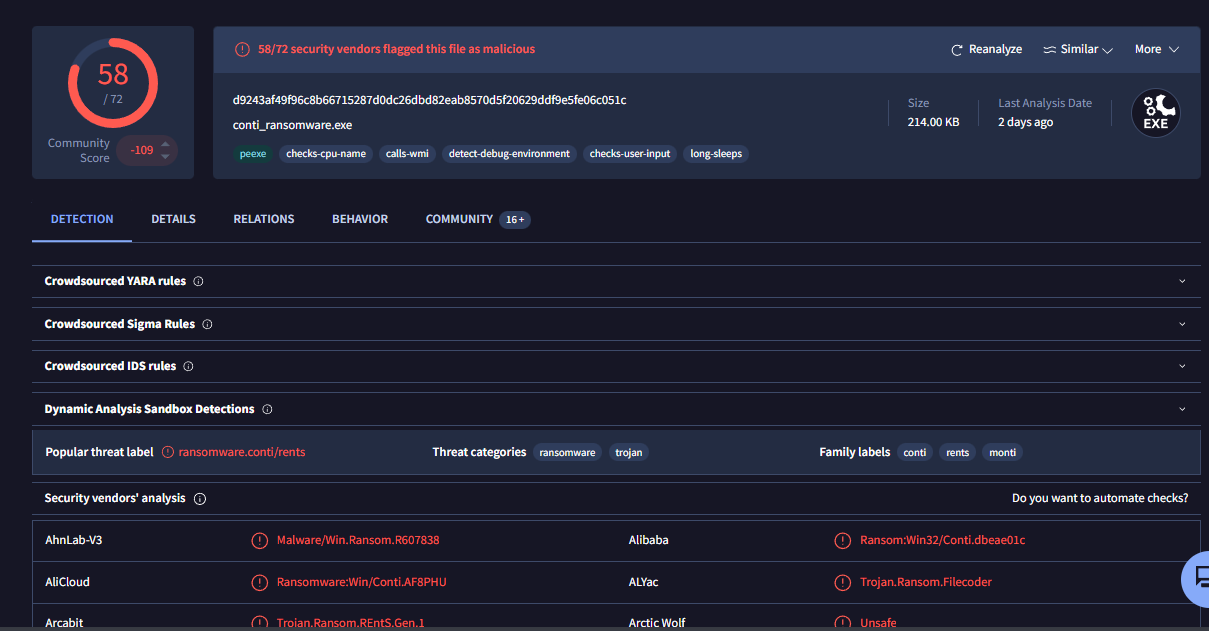Vote up on the community score
1209x631 pixels.
click(x=166, y=144)
